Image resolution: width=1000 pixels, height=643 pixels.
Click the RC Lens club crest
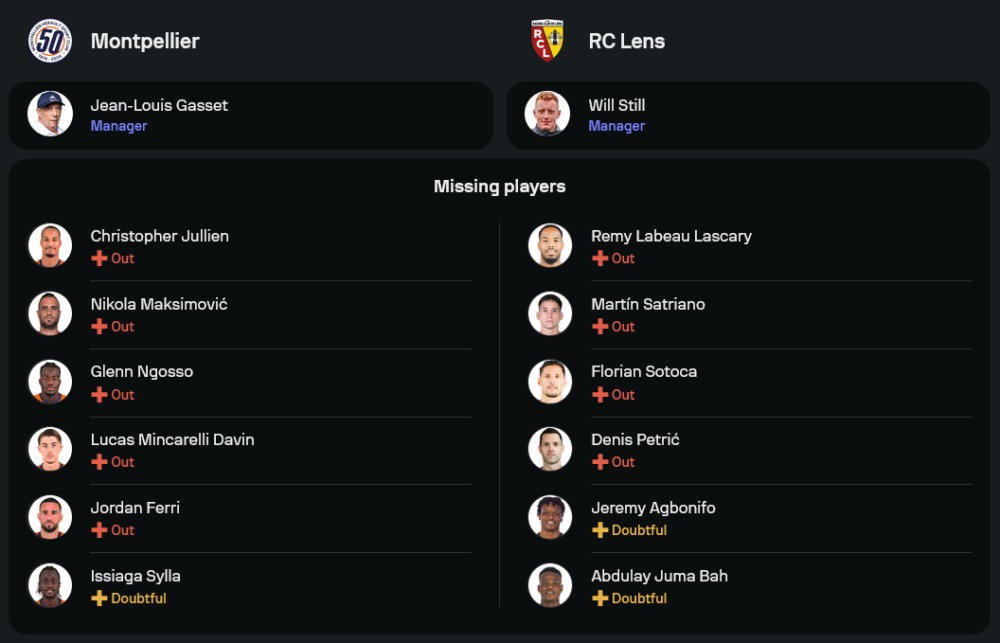point(547,41)
